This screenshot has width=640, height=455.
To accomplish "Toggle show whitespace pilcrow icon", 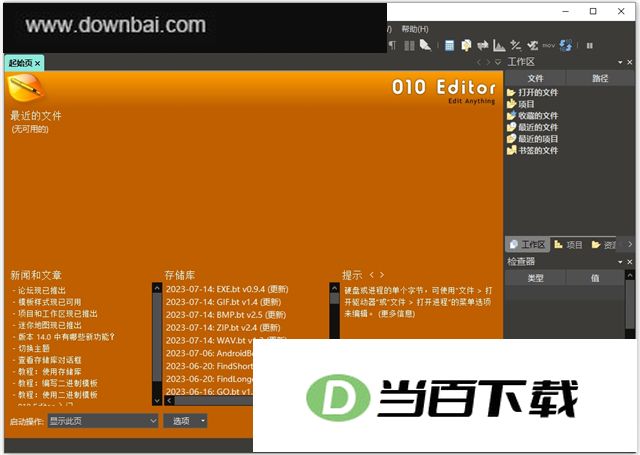I will pos(392,45).
